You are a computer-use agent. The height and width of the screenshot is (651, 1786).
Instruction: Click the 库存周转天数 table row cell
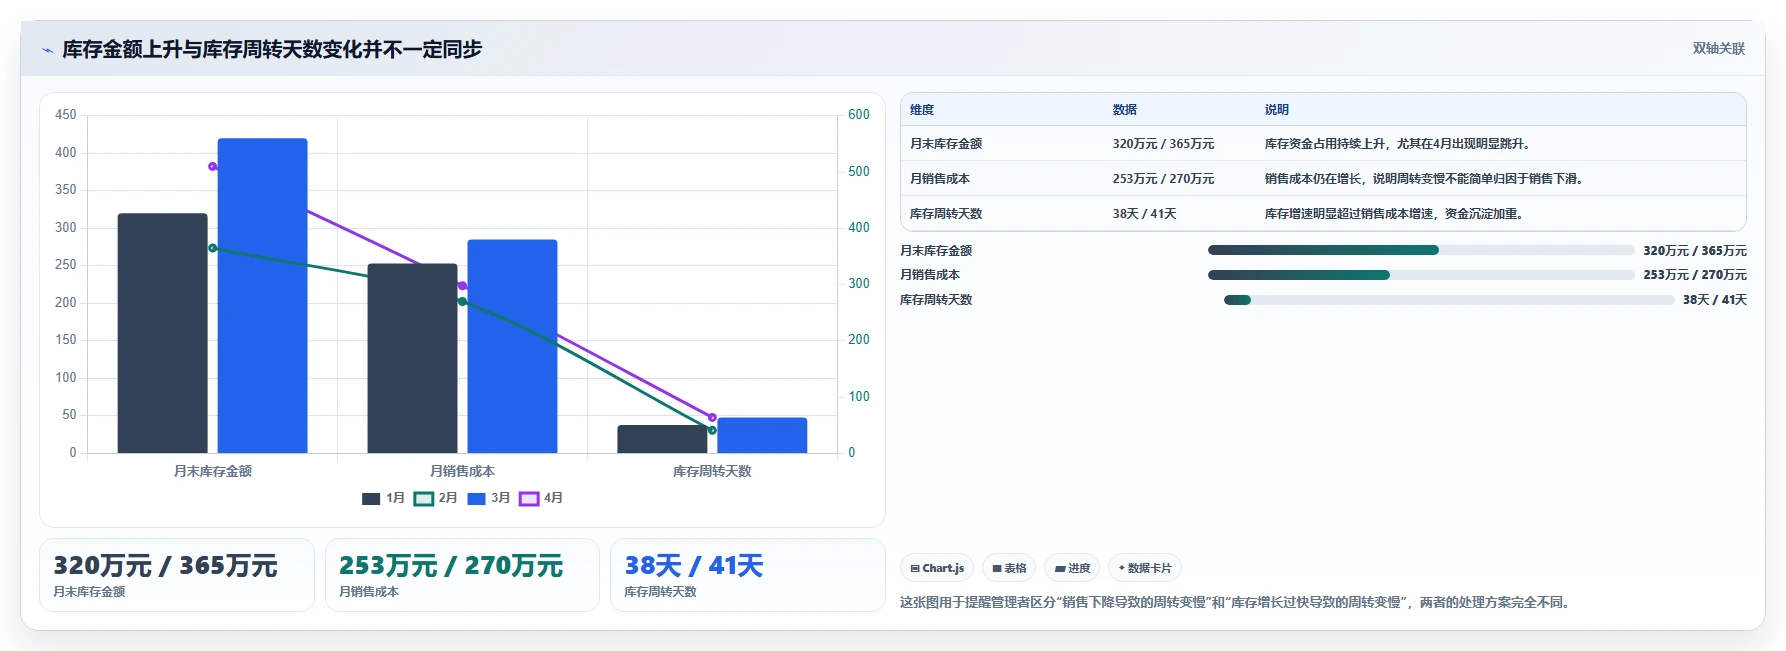coord(946,214)
